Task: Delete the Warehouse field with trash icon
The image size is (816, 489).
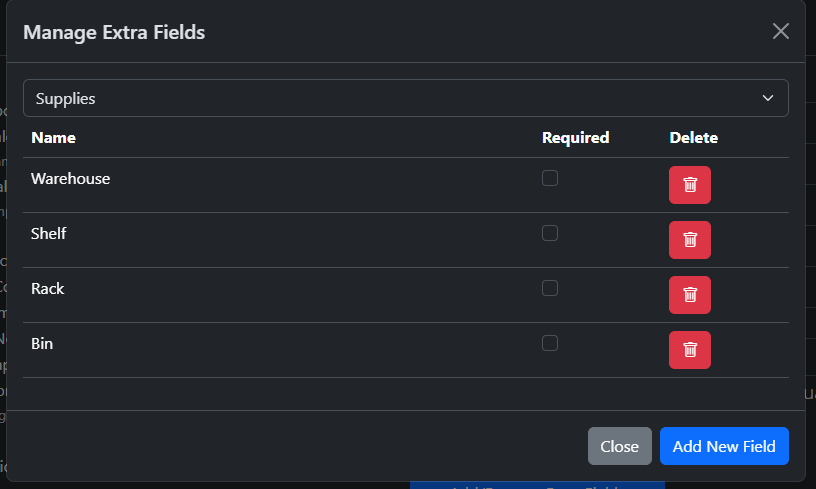Action: [x=689, y=185]
